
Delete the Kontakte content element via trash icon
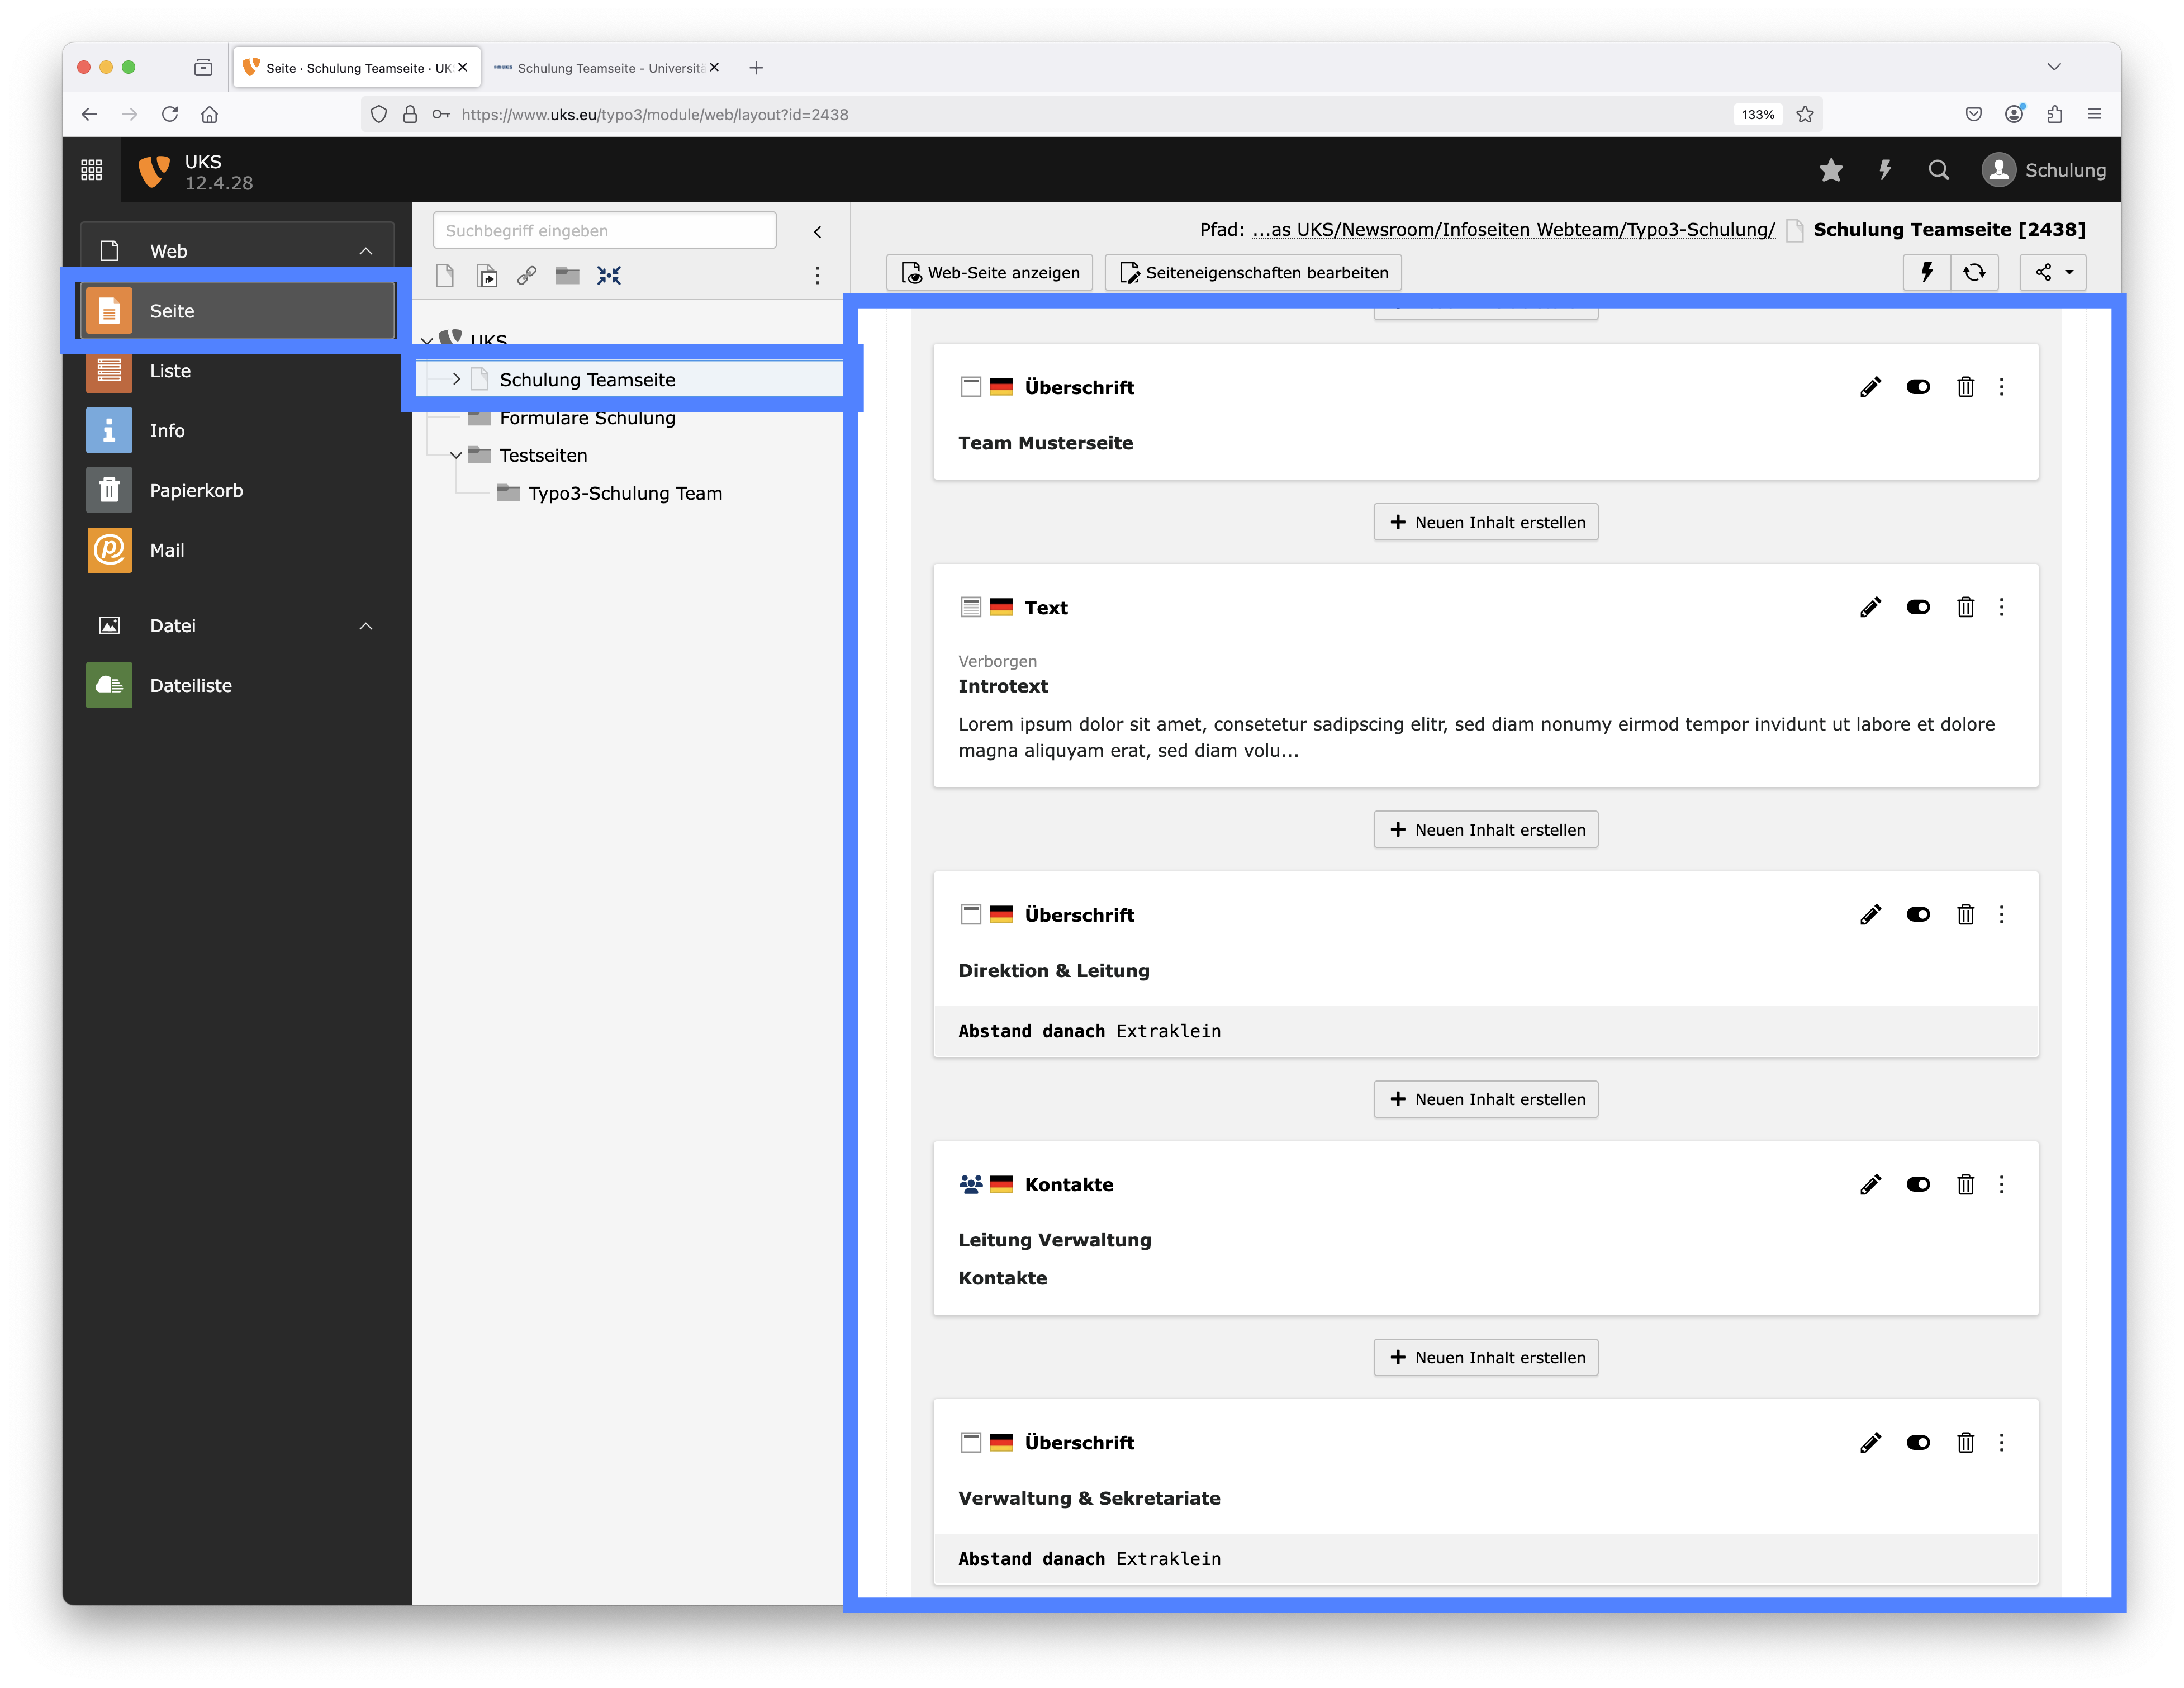(x=1965, y=1184)
